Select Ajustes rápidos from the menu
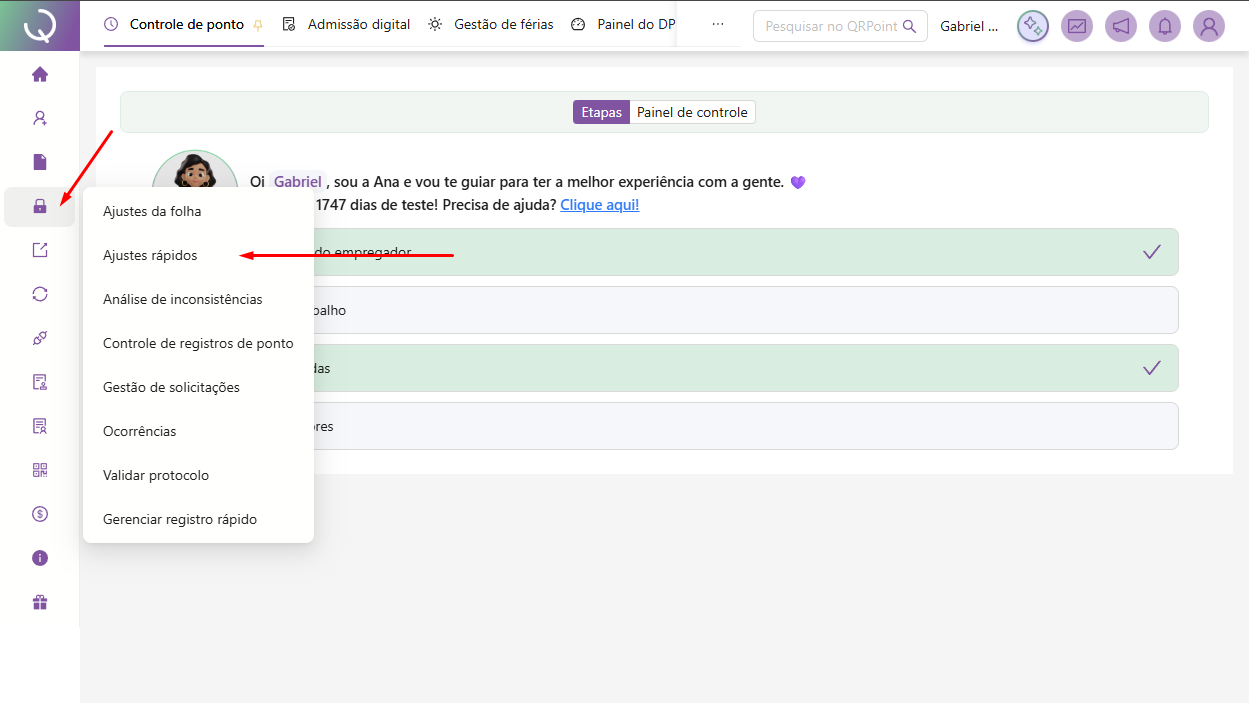 pos(150,255)
